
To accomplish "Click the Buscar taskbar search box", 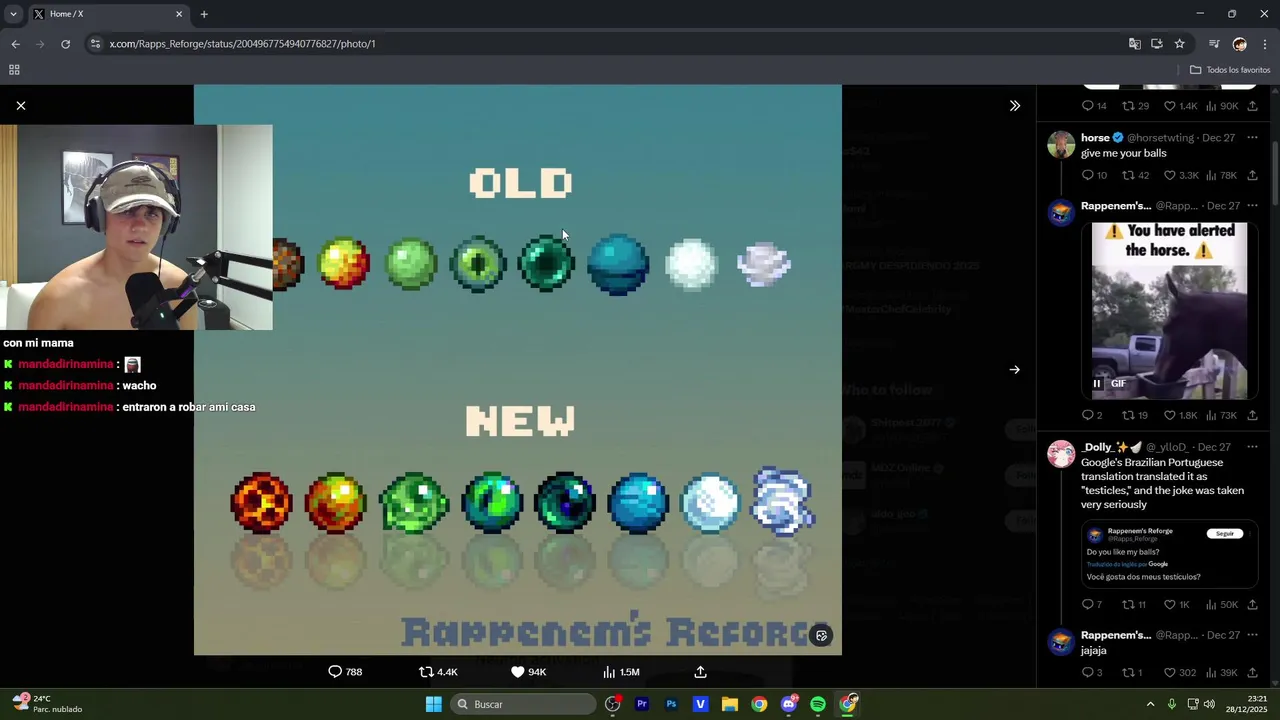I will (x=523, y=704).
